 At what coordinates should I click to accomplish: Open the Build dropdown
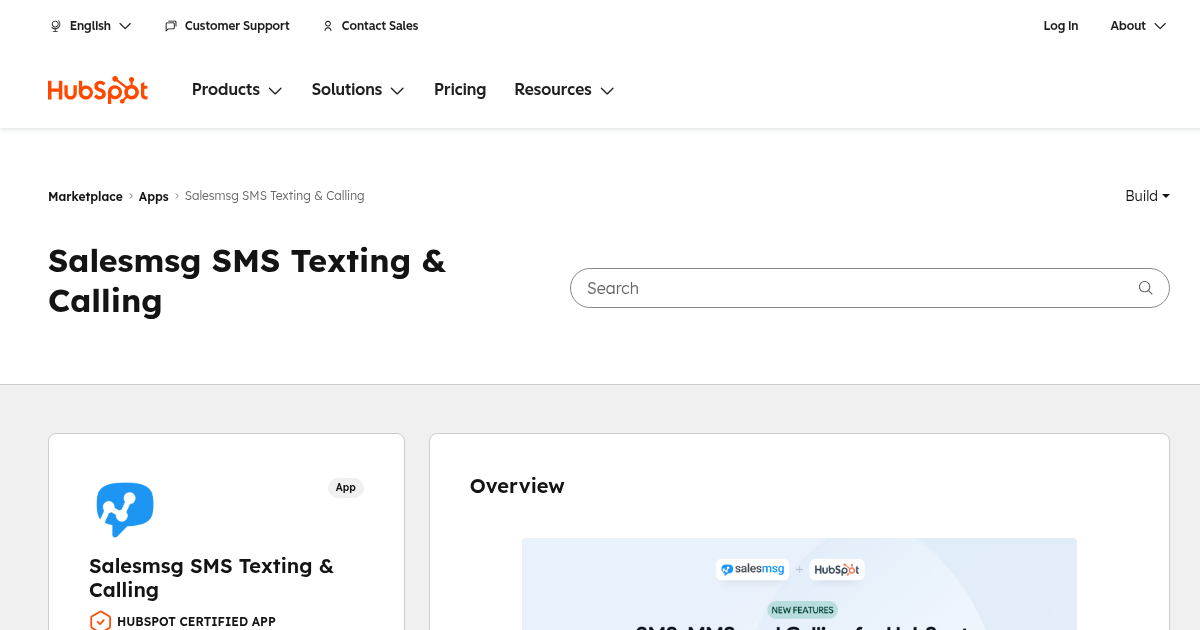click(1147, 196)
